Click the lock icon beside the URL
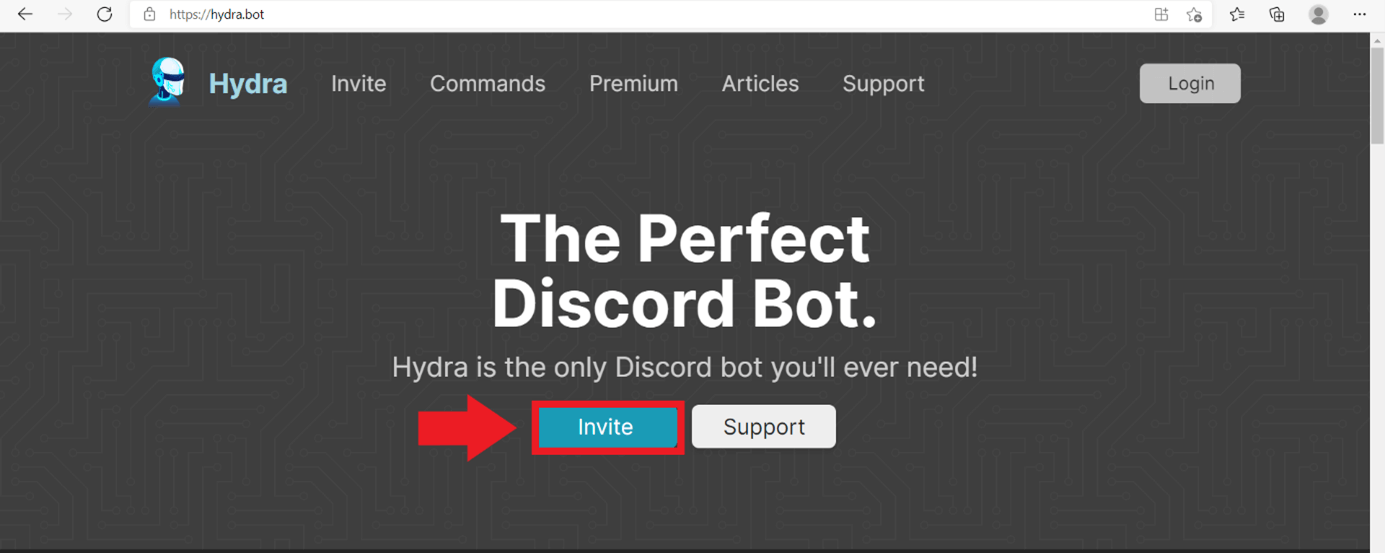 tap(149, 14)
